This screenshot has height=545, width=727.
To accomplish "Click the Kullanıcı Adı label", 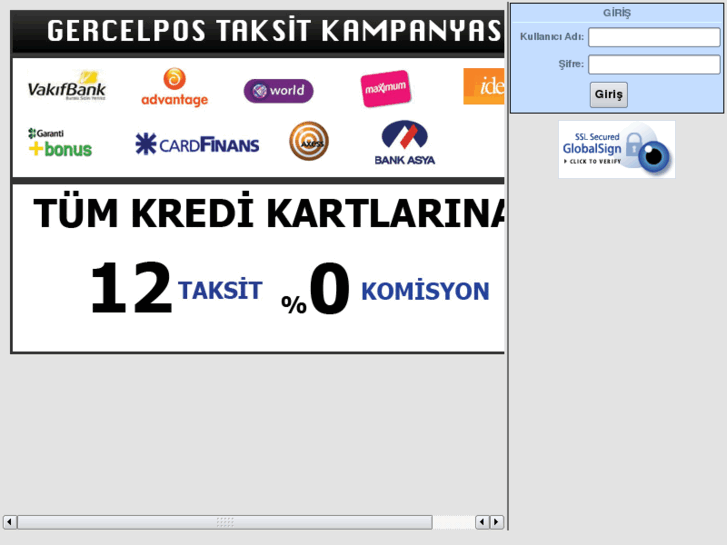I will click(x=552, y=37).
